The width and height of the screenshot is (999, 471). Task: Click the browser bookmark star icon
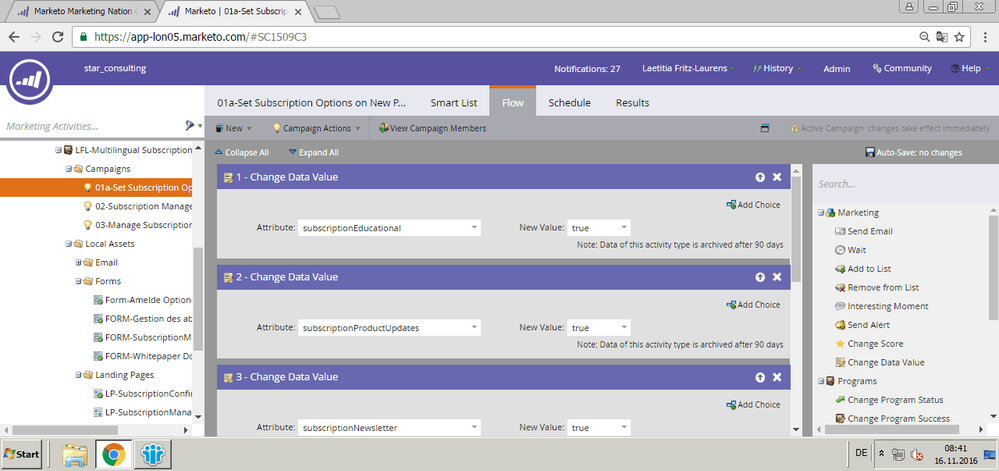[x=958, y=36]
